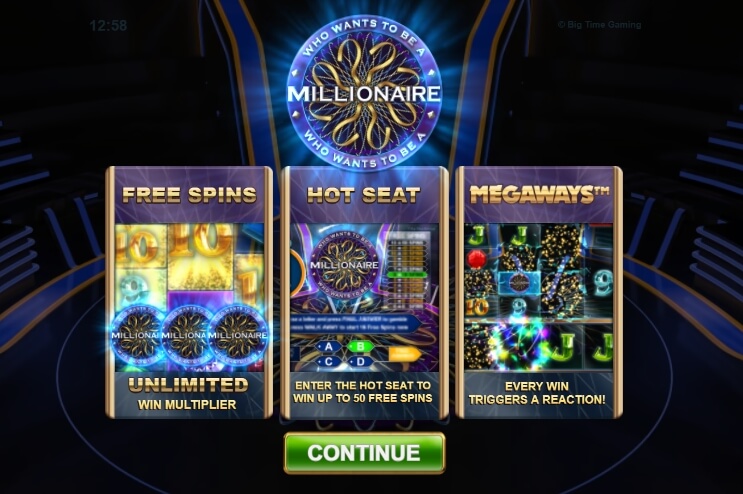Screen dimensions: 743x494
Task: Click the Hot Seat preview image
Action: [364, 297]
